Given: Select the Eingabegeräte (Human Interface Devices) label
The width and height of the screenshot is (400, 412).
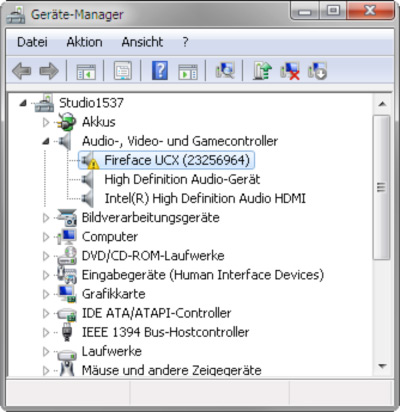Looking at the screenshot, I should pos(203,275).
